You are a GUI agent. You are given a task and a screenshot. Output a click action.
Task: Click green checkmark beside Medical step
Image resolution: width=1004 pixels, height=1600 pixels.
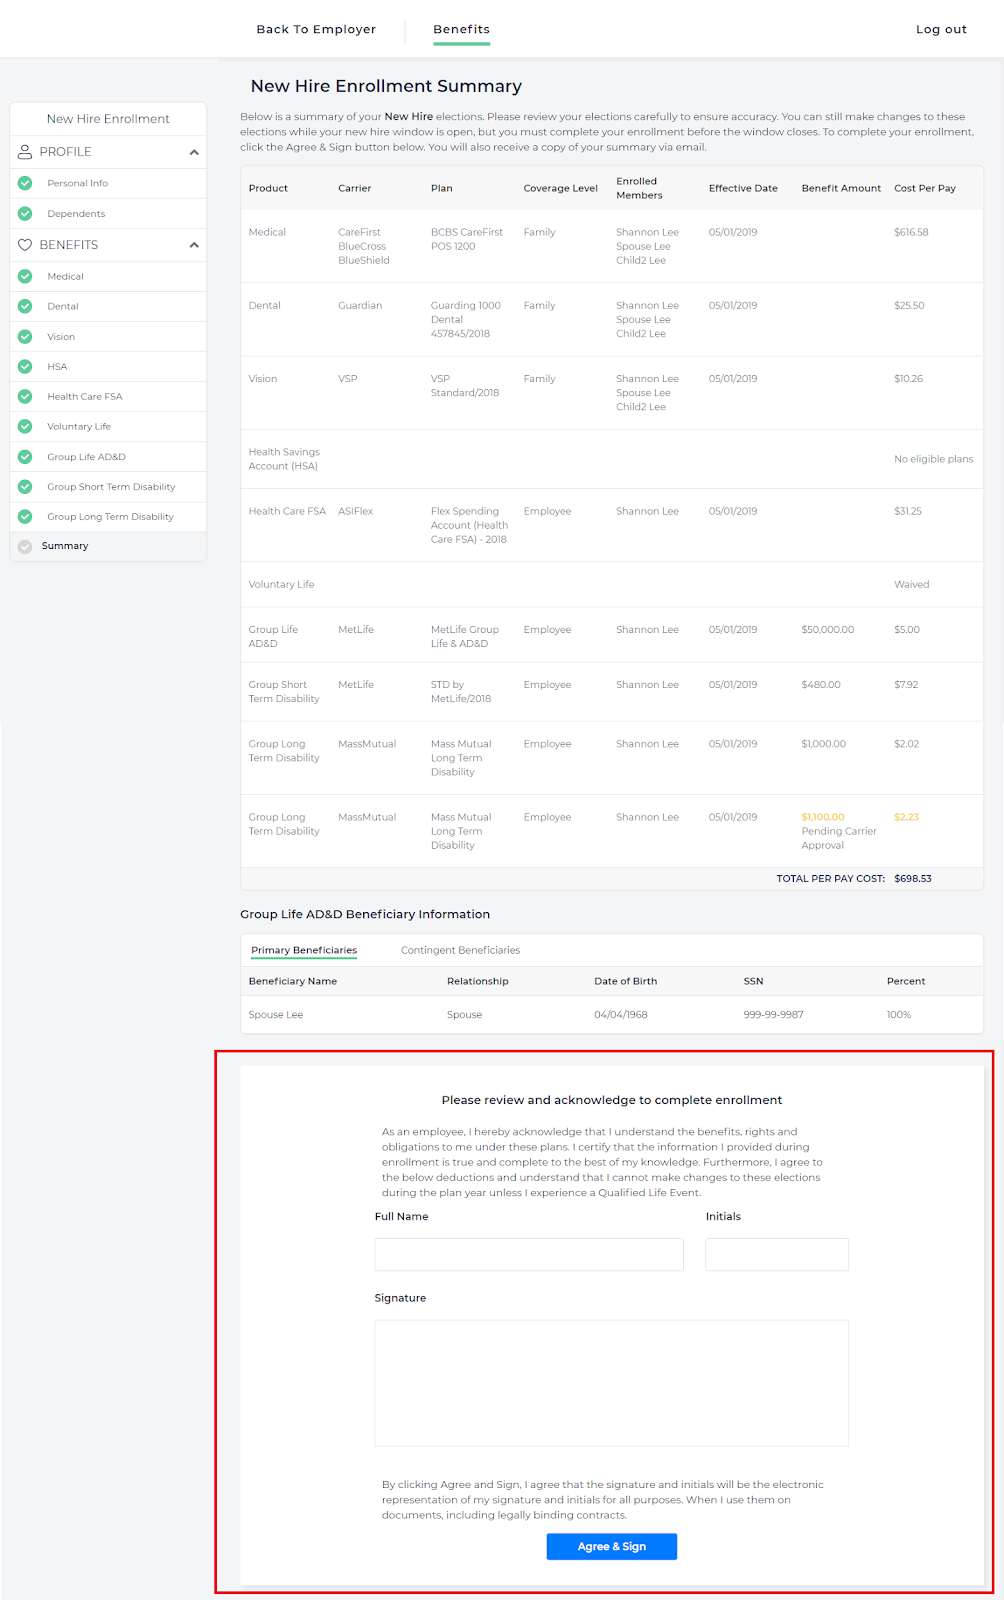[x=25, y=276]
